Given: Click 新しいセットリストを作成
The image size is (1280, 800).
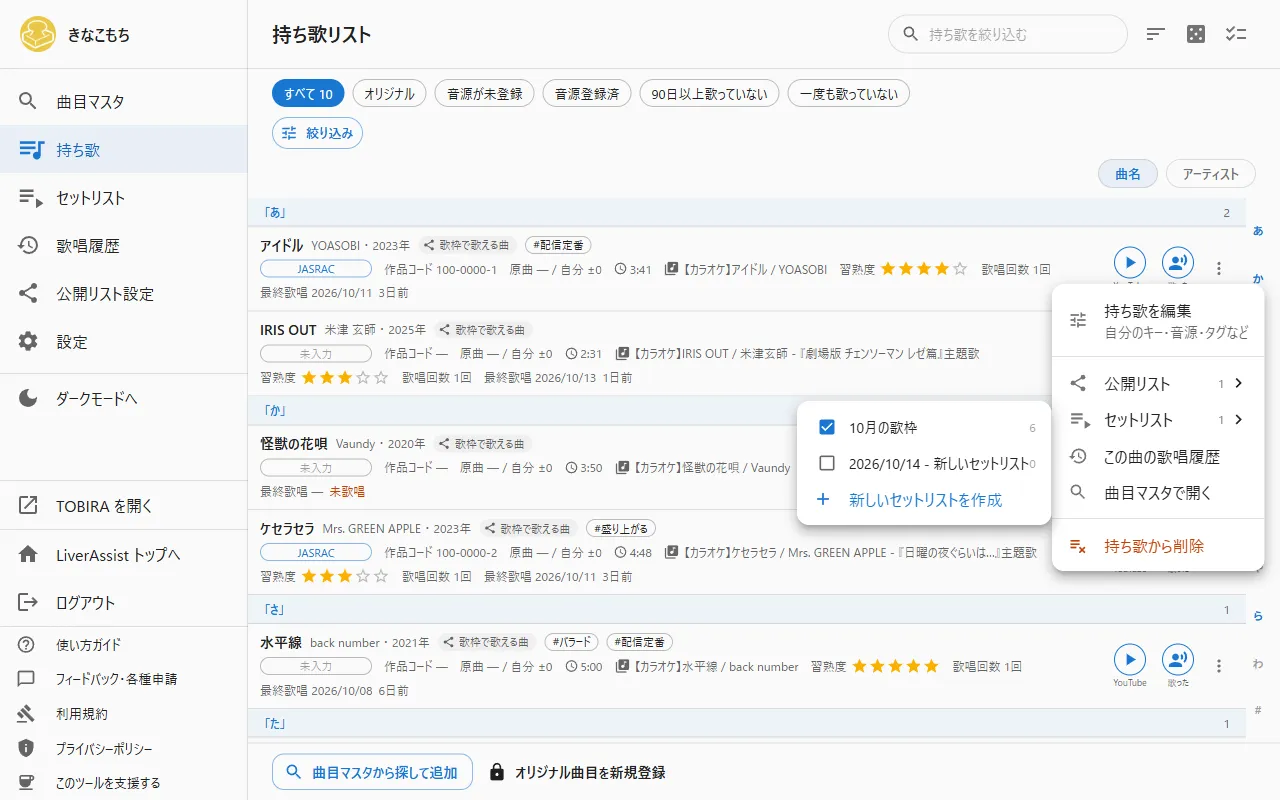Looking at the screenshot, I should (924, 499).
